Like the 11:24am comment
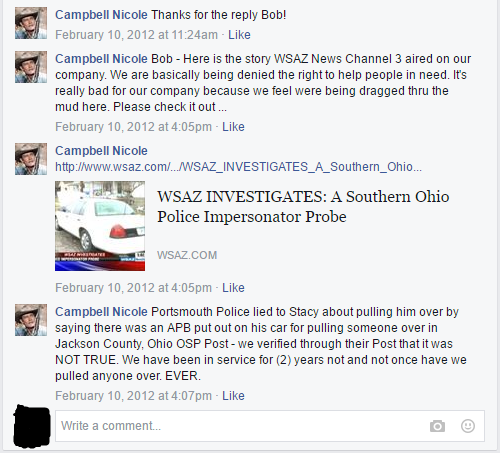This screenshot has height=453, width=500. [x=239, y=35]
